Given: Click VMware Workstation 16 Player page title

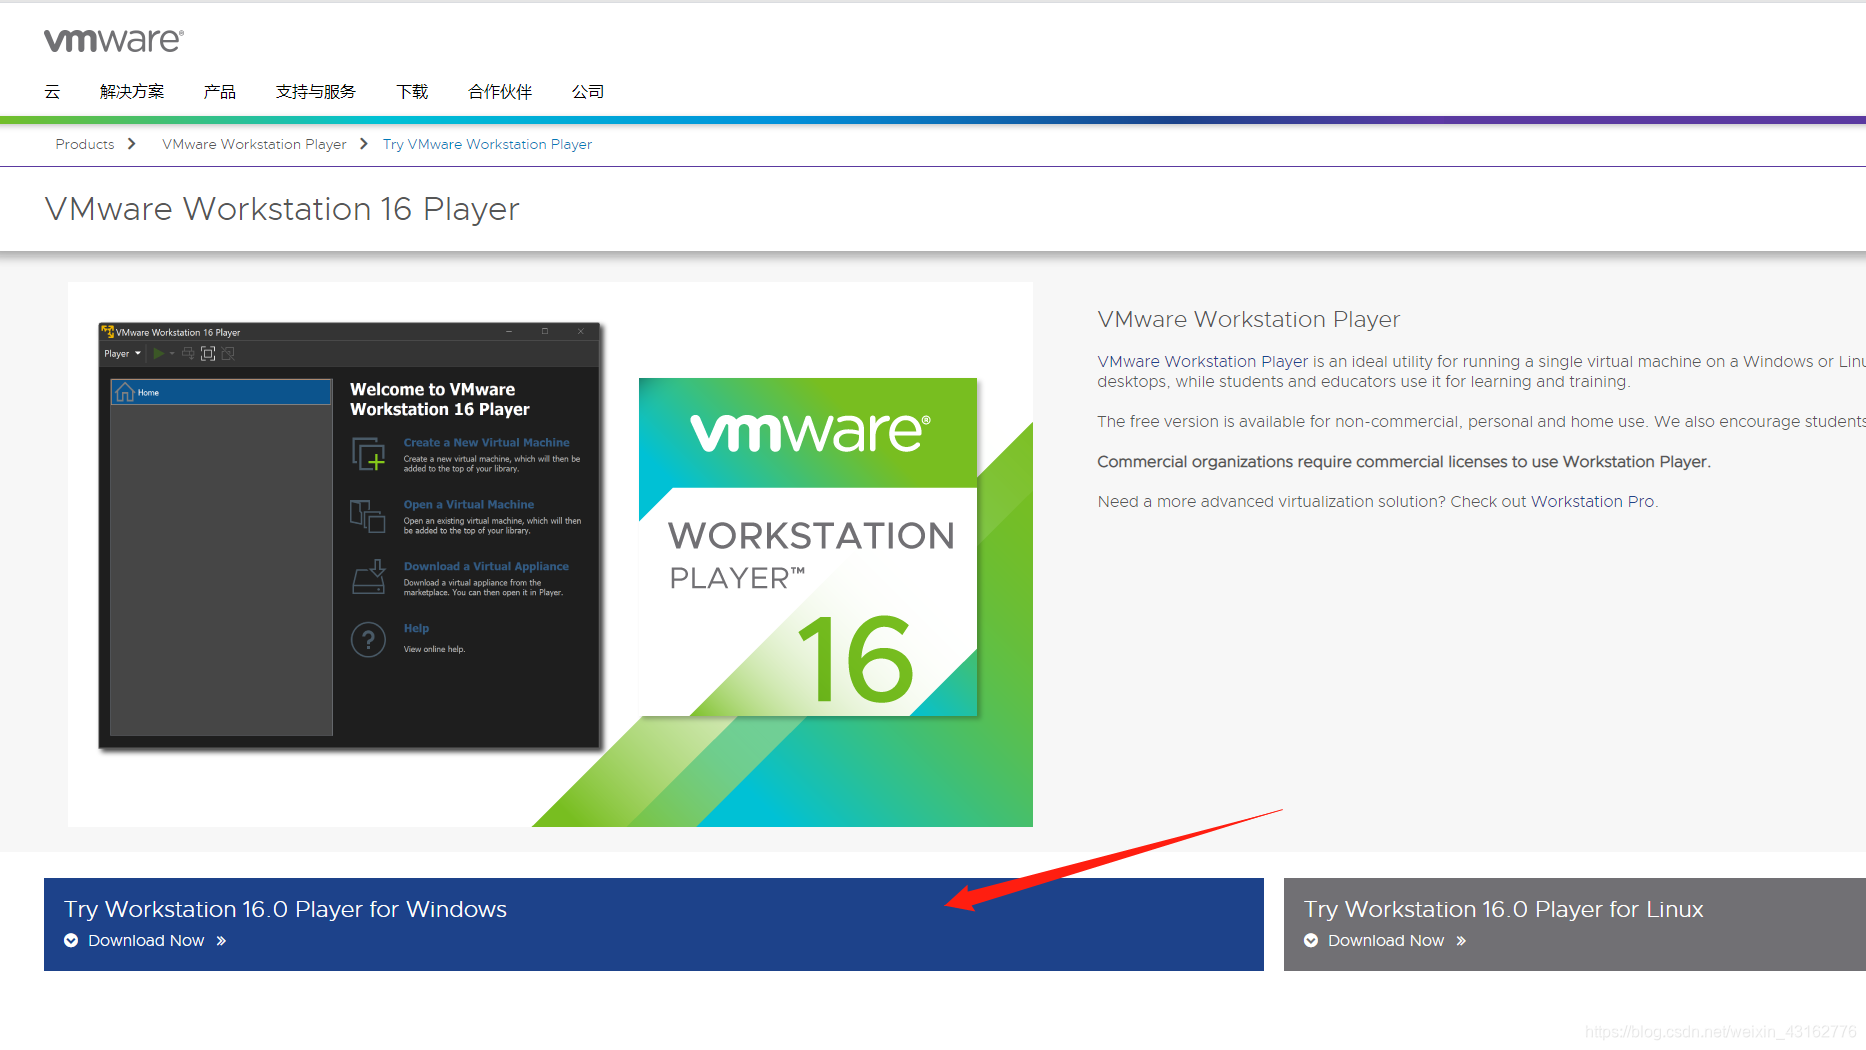Looking at the screenshot, I should click(282, 209).
